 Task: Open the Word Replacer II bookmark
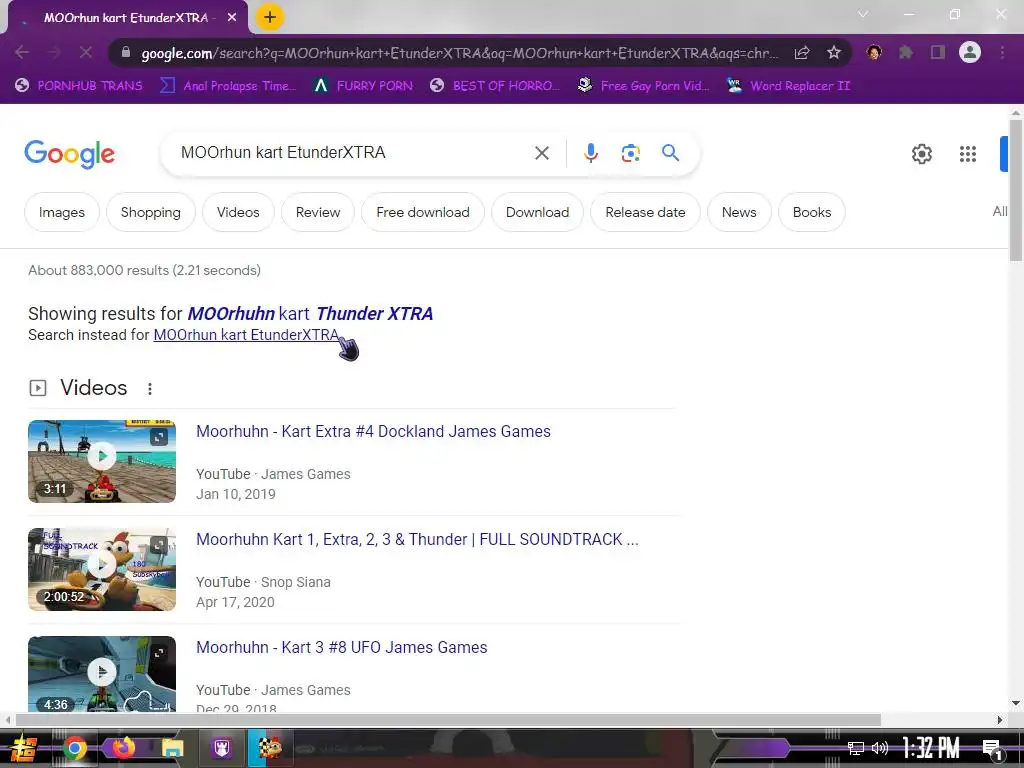pyautogui.click(x=788, y=86)
